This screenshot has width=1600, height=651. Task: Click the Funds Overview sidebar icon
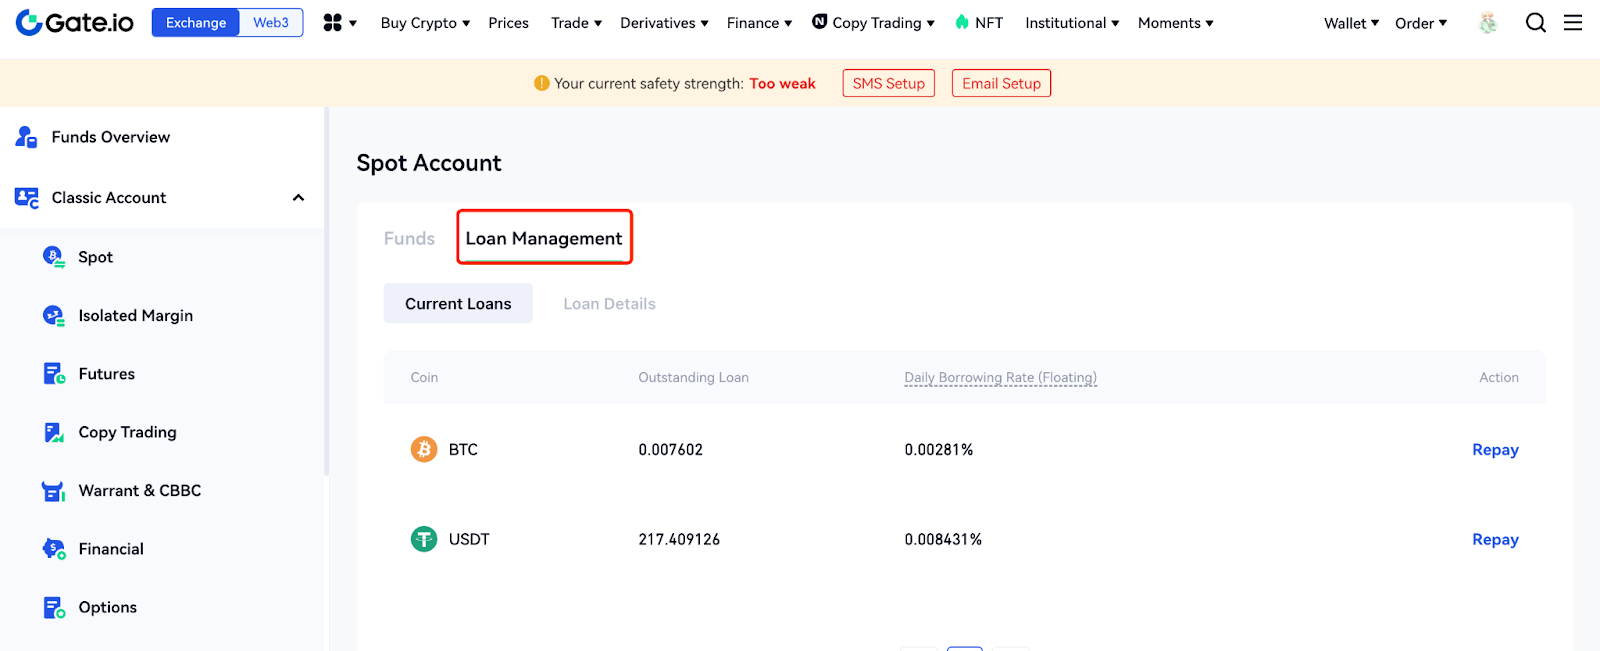click(26, 137)
